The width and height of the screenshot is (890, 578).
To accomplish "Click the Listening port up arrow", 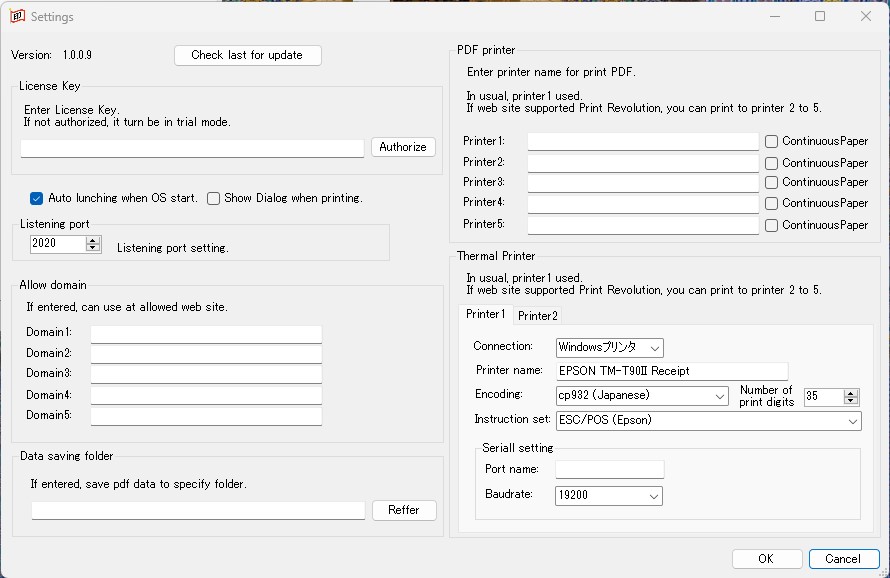I will pyautogui.click(x=93, y=240).
